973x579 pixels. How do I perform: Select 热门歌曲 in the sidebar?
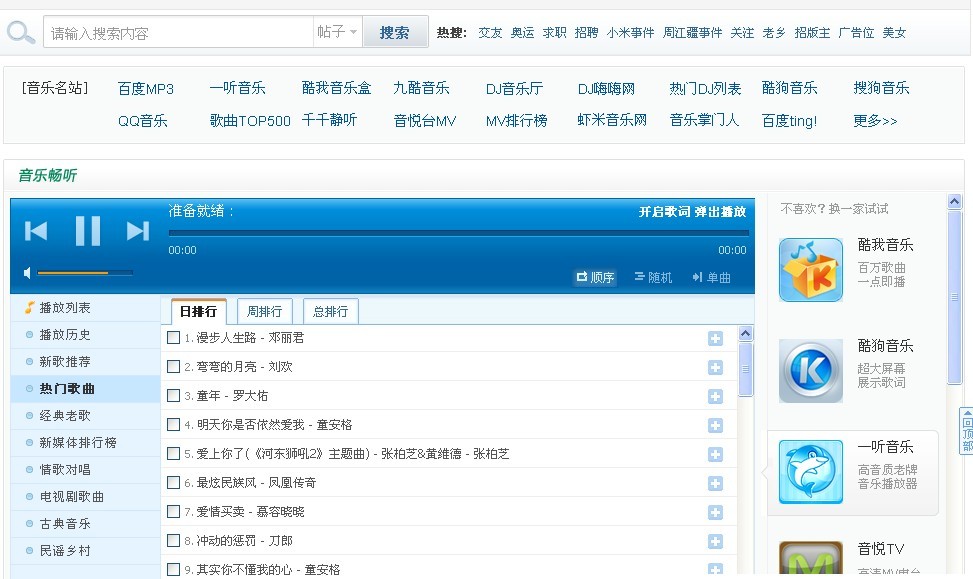click(67, 388)
